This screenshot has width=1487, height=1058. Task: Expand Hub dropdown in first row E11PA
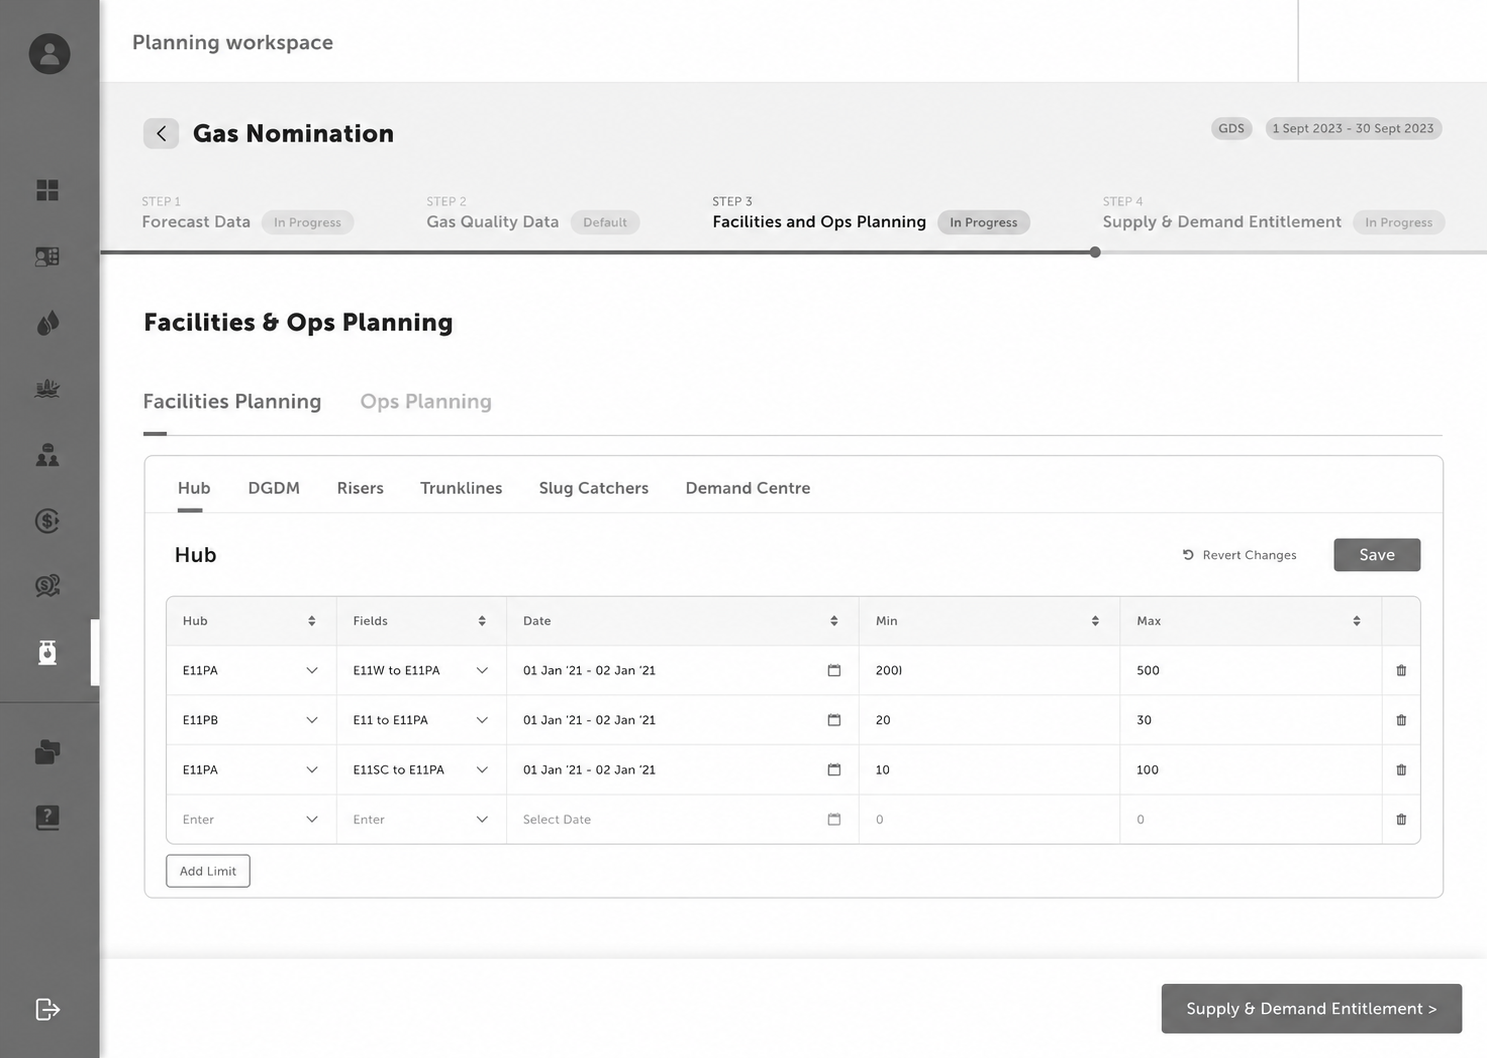coord(312,670)
